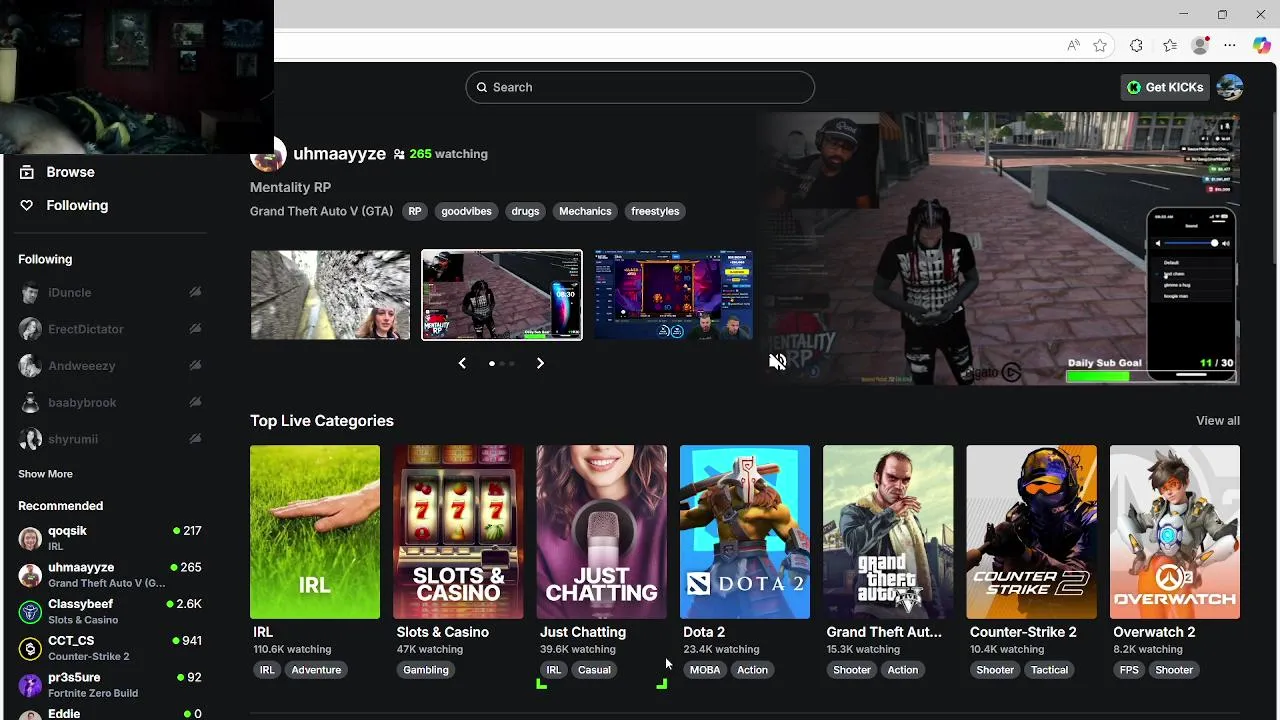The width and height of the screenshot is (1280, 720).
Task: Click baabybrook offline camera icon
Action: (195, 402)
